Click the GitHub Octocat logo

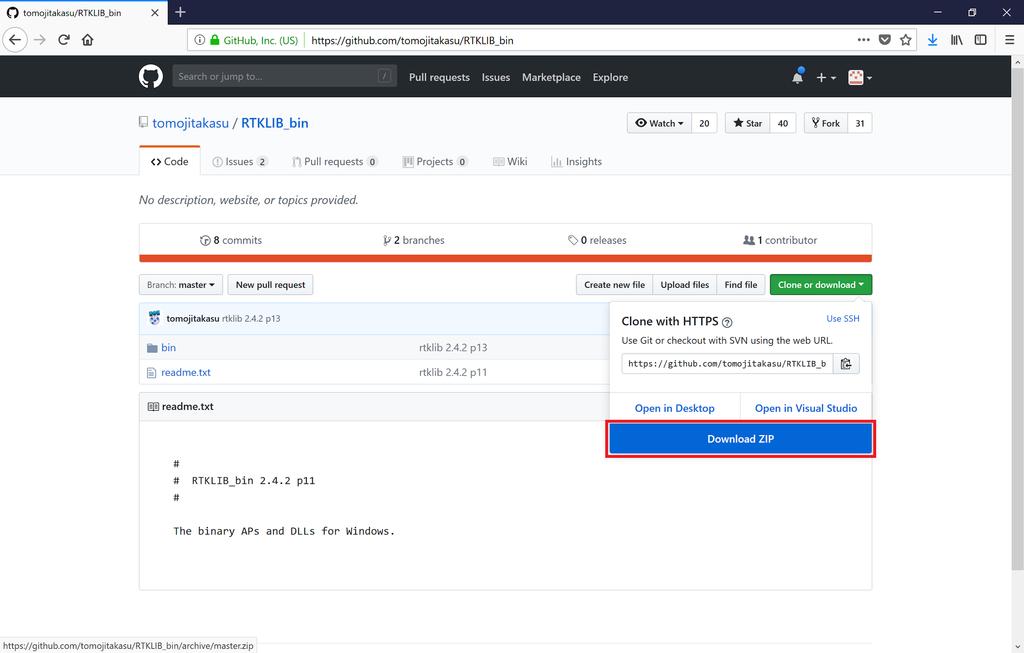click(151, 76)
